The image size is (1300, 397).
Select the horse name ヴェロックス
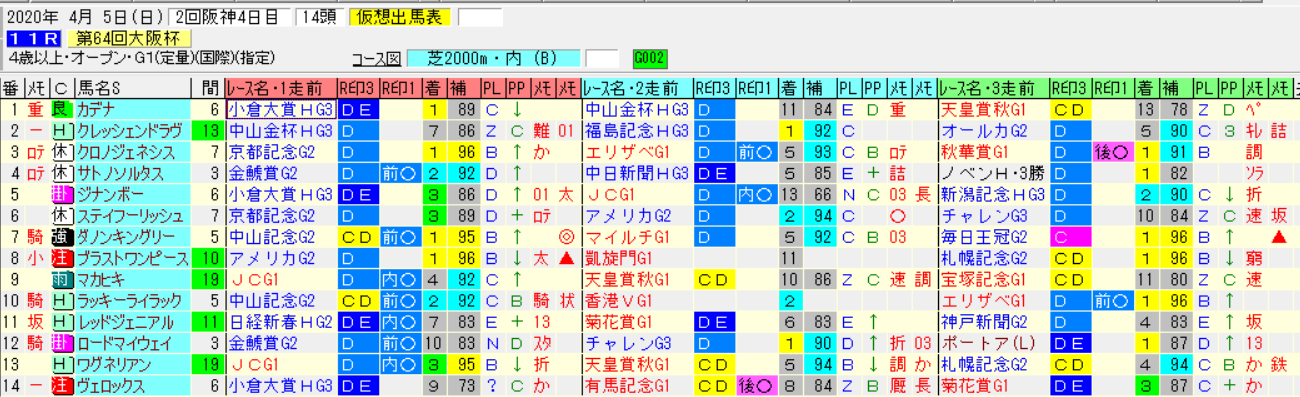[x=110, y=385]
